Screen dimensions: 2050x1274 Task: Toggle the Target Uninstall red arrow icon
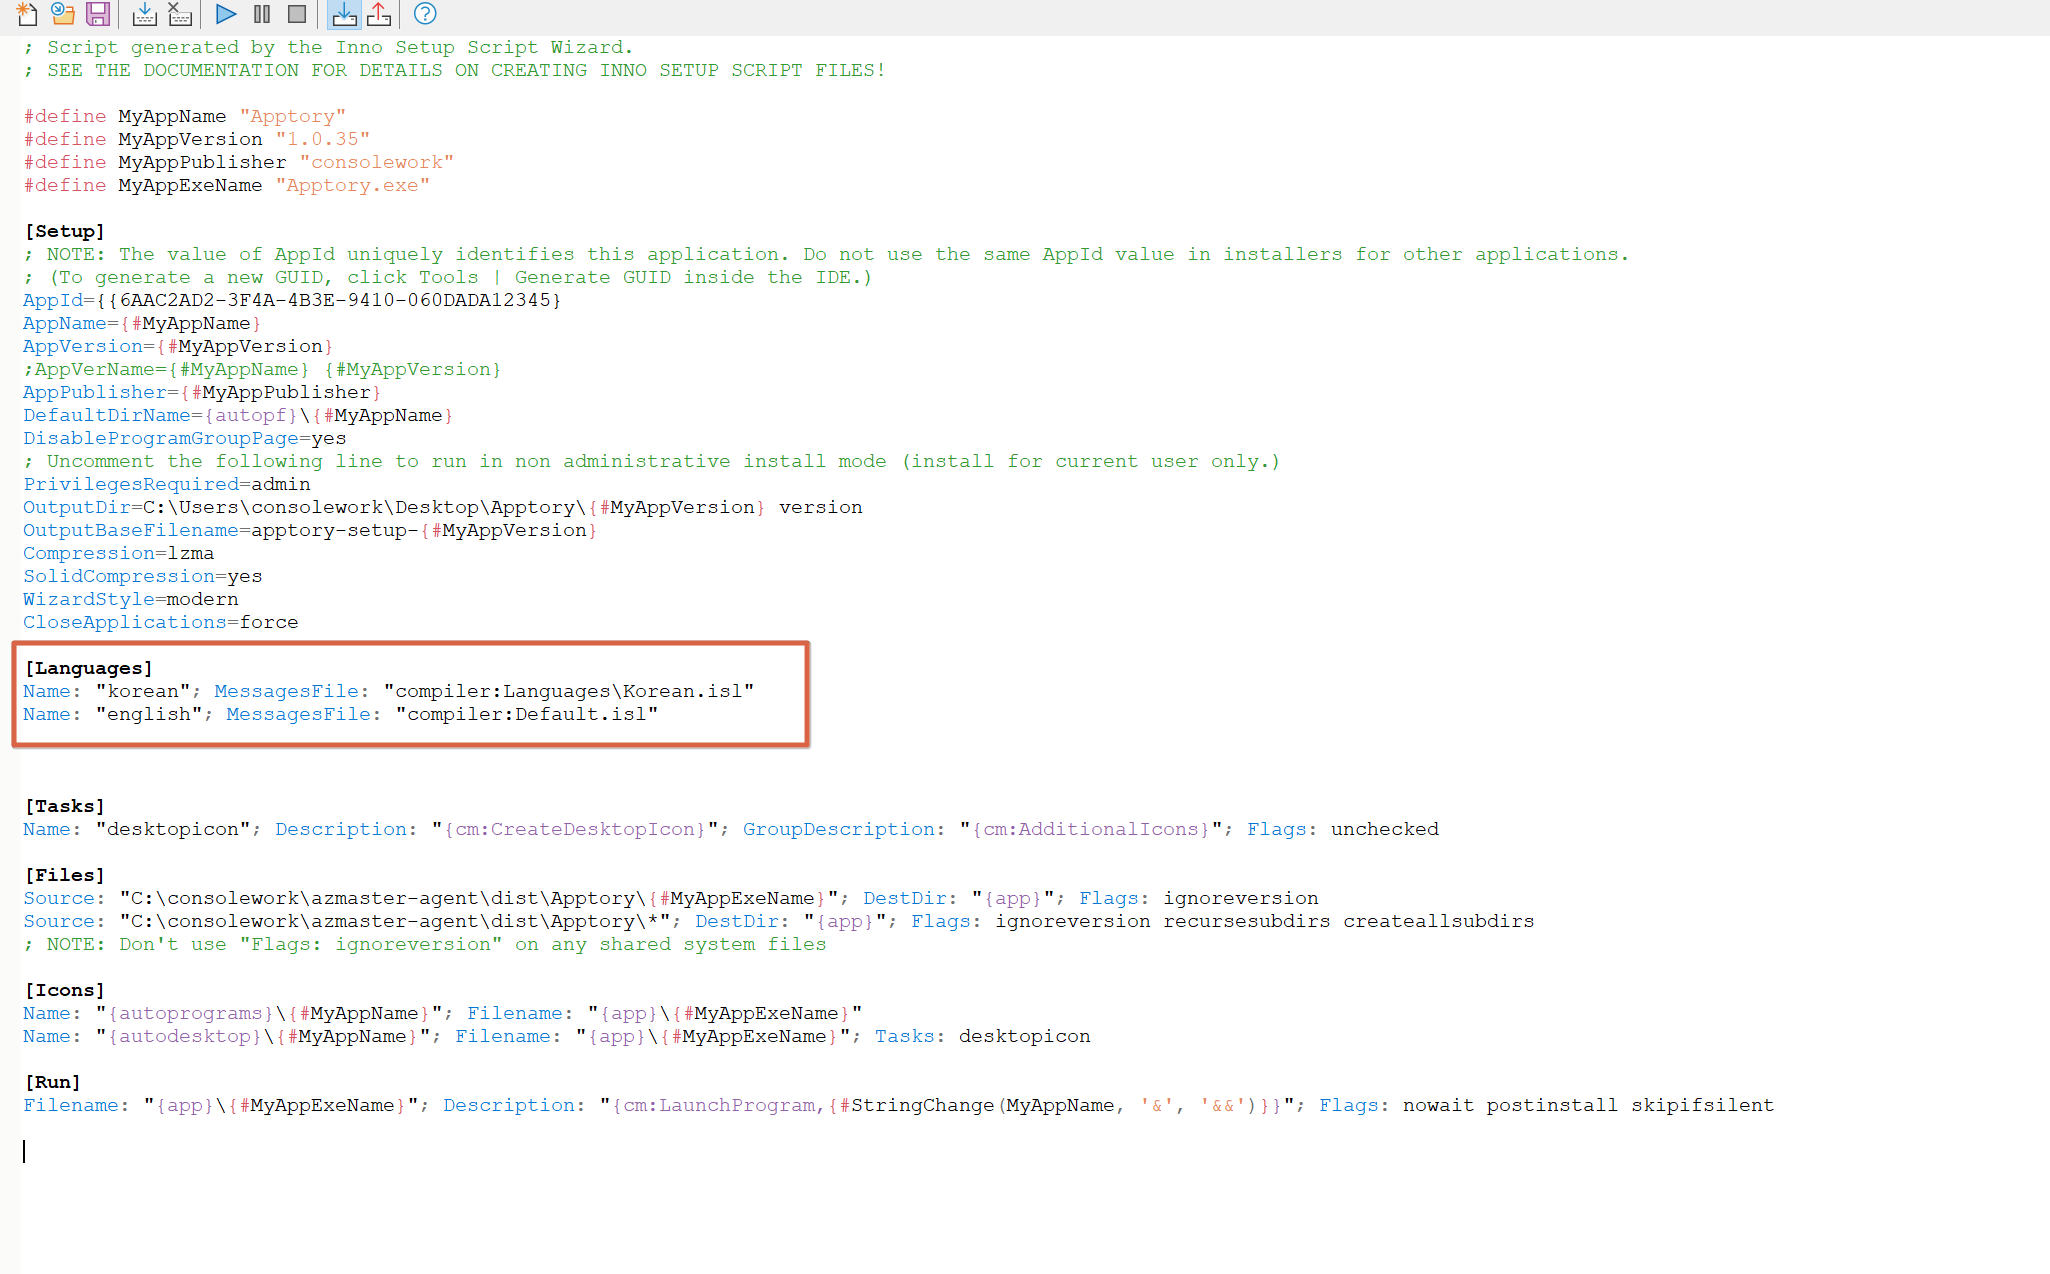point(379,14)
